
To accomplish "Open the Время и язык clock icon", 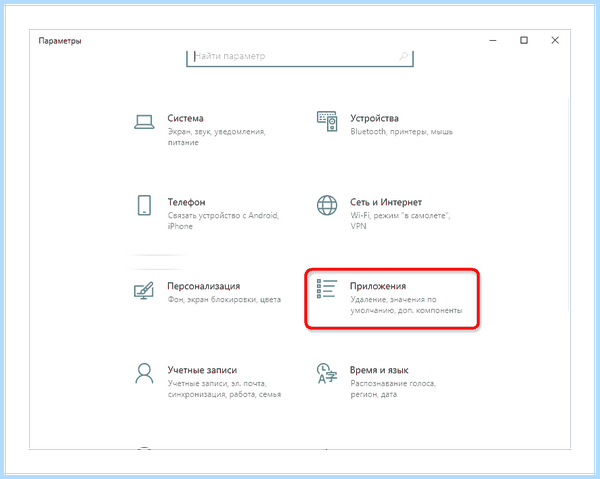I will point(327,373).
